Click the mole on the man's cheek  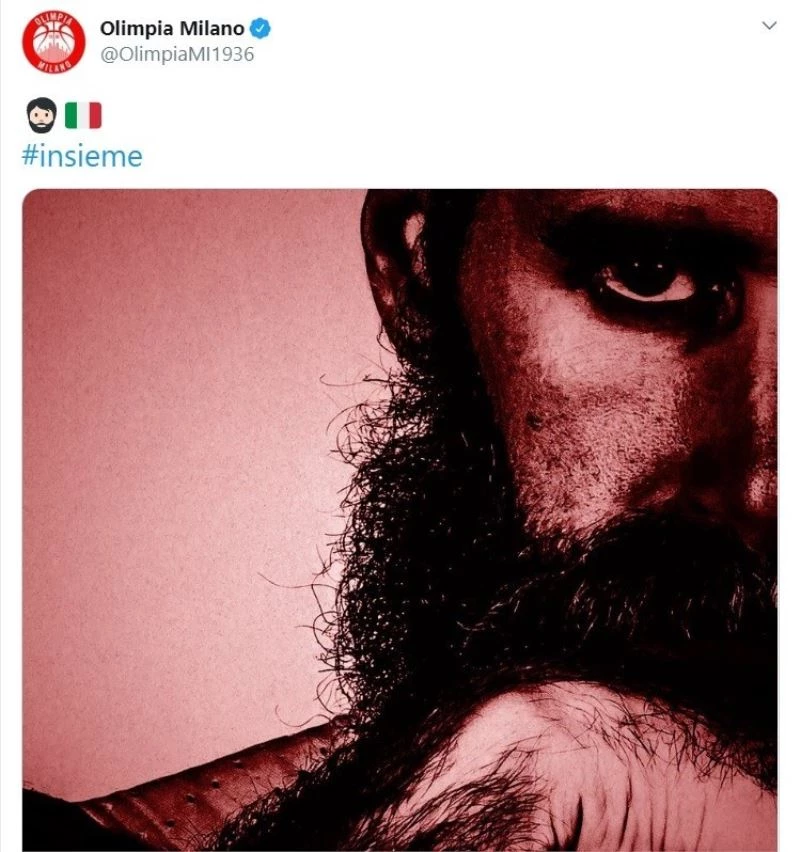click(533, 421)
